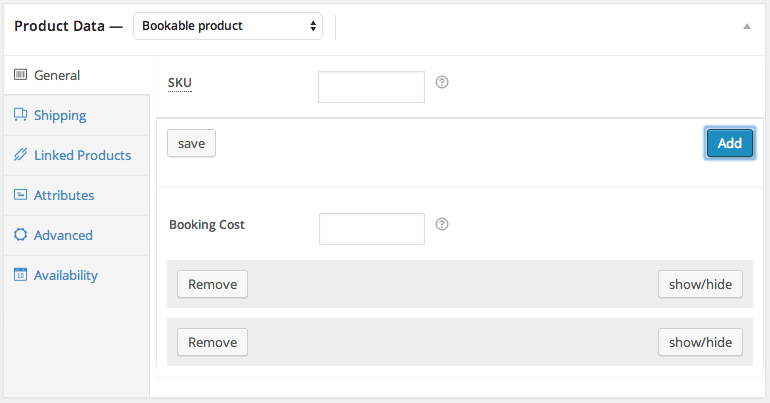Screen dimensions: 770x403
Task: Click the blue Add button
Action: pos(729,143)
